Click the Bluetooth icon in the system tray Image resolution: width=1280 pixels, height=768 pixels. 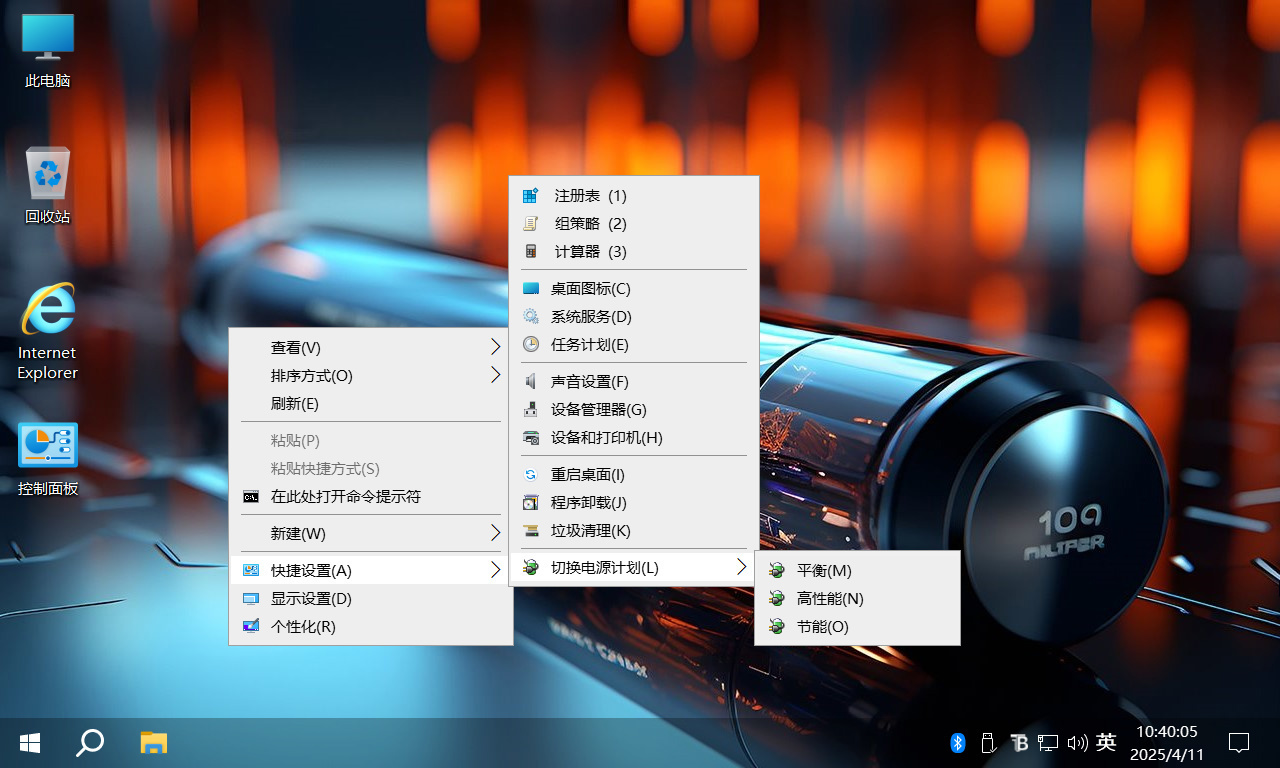(x=958, y=743)
